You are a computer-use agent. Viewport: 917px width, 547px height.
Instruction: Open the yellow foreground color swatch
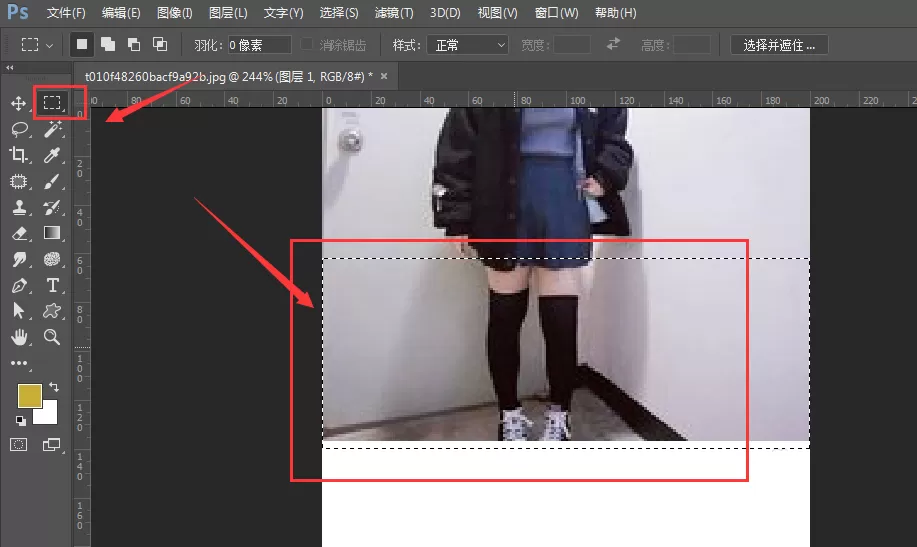(x=29, y=395)
